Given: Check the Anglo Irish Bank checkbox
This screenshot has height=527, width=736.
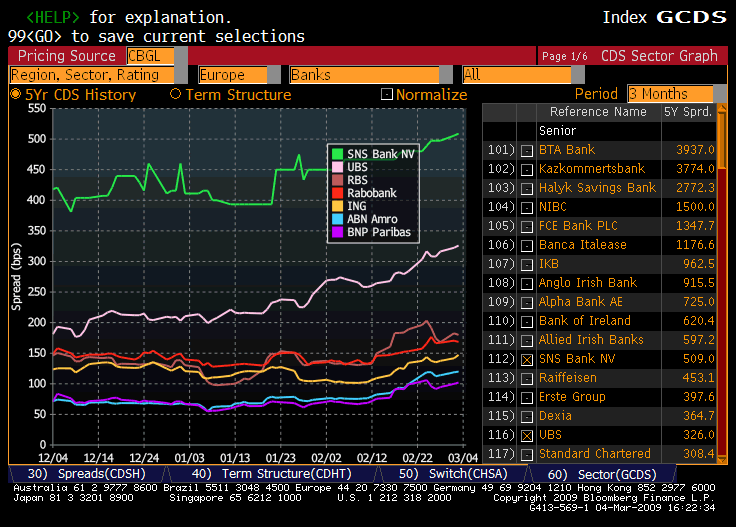Looking at the screenshot, I should pyautogui.click(x=527, y=283).
